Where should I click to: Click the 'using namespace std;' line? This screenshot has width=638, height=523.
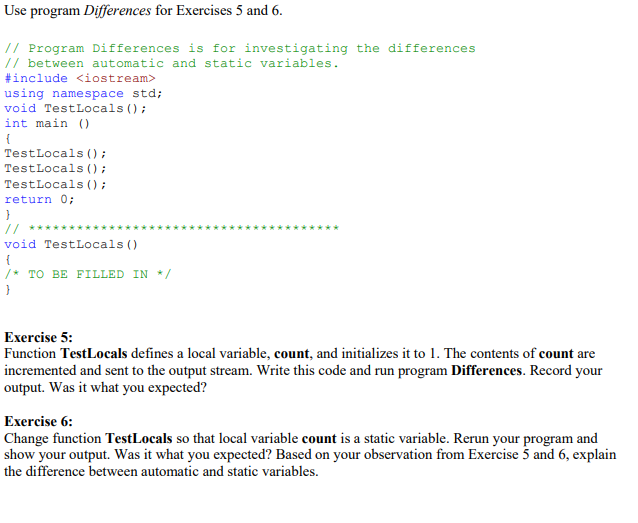83,94
